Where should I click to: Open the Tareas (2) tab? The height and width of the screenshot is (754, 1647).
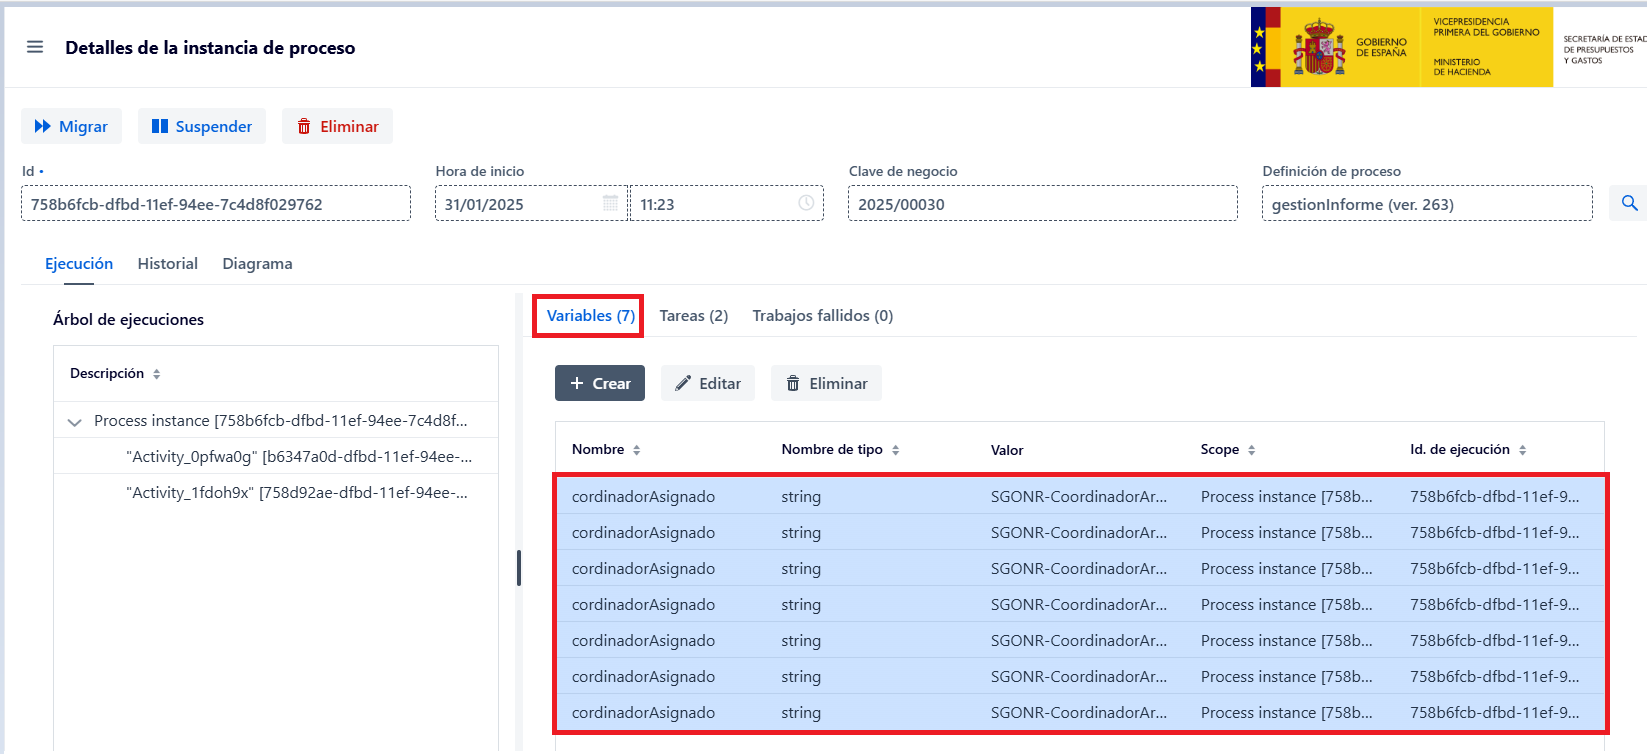[694, 315]
